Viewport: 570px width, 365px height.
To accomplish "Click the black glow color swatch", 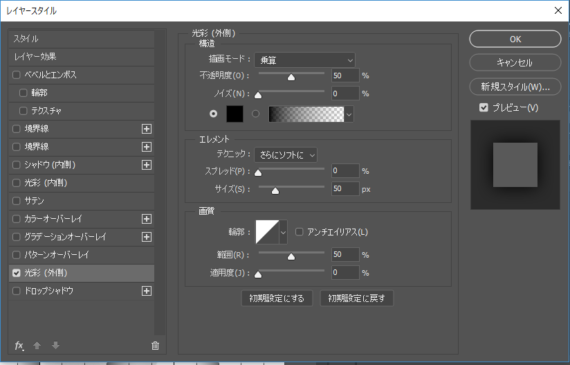I will pos(235,114).
